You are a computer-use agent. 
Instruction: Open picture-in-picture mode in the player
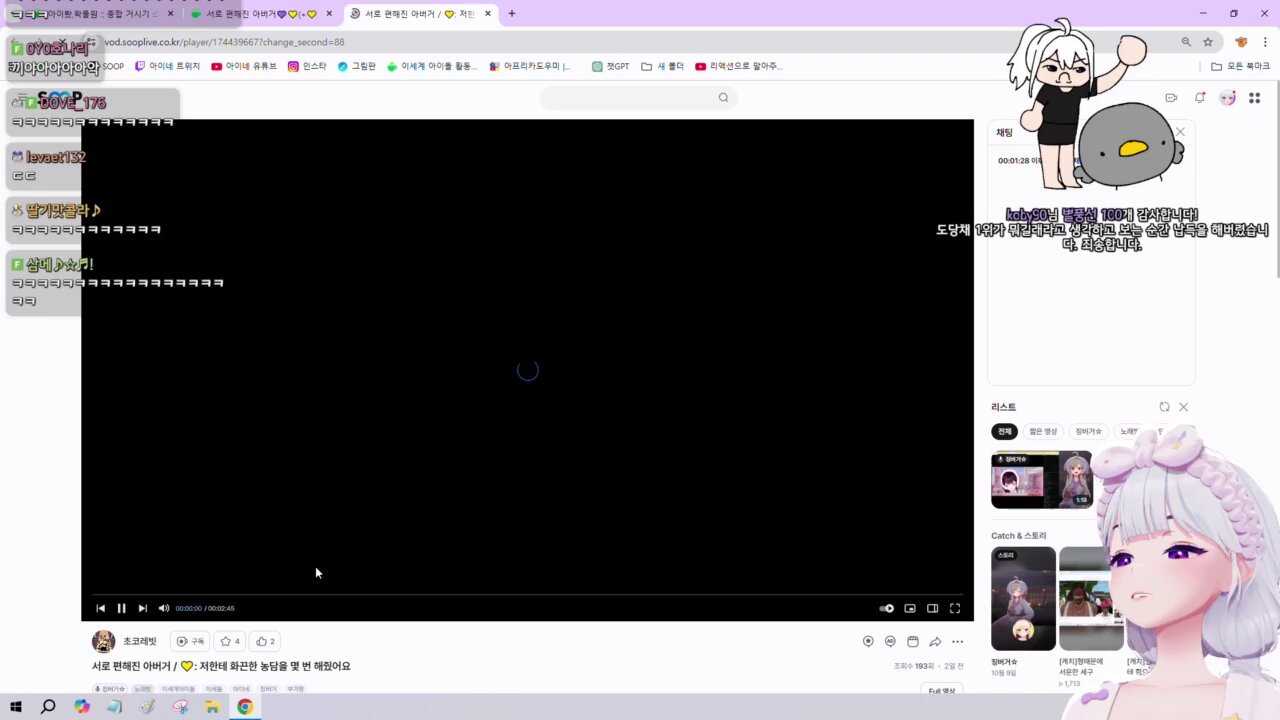point(910,608)
